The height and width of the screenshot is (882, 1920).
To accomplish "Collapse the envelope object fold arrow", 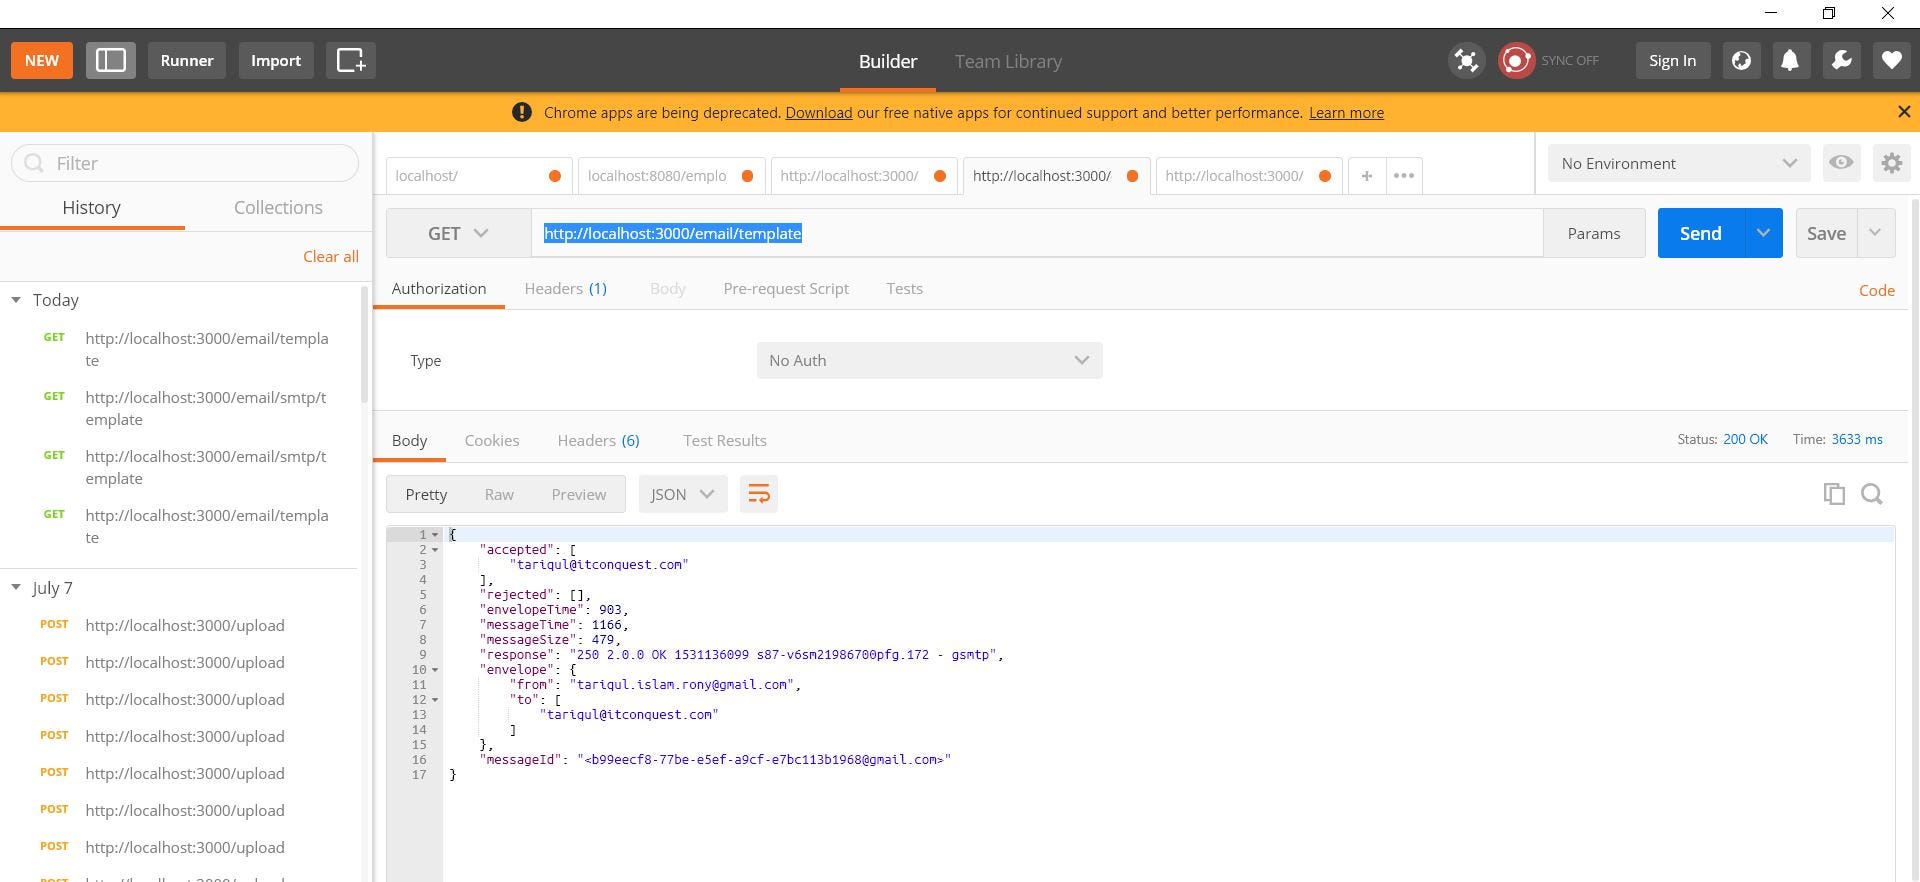I will 435,670.
